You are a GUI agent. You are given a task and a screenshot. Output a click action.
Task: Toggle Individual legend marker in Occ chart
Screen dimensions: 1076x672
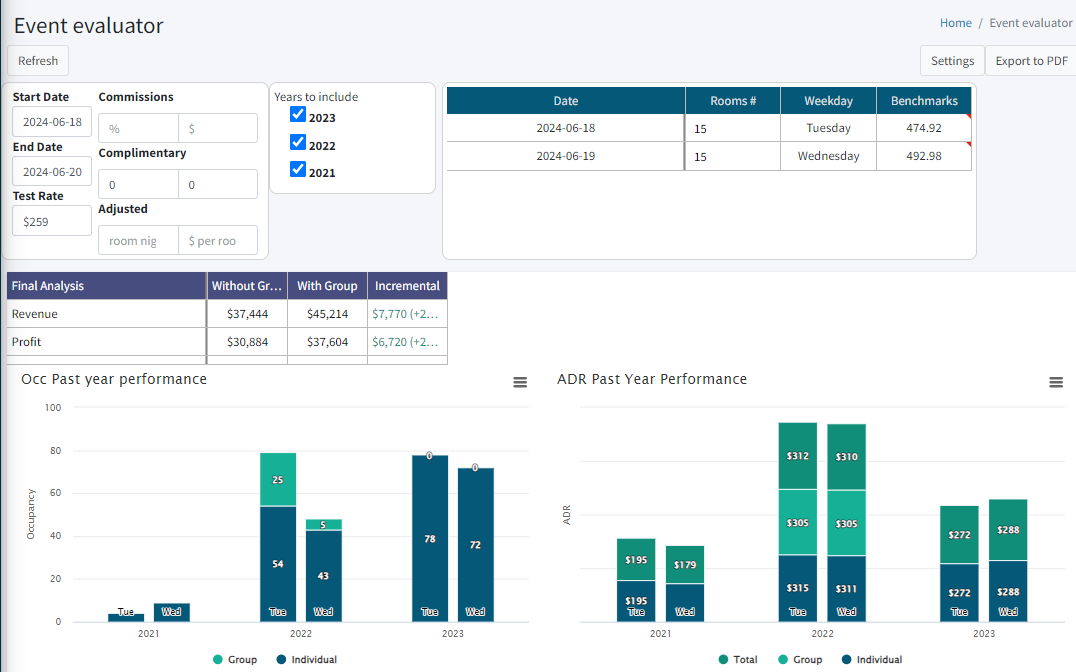point(282,660)
